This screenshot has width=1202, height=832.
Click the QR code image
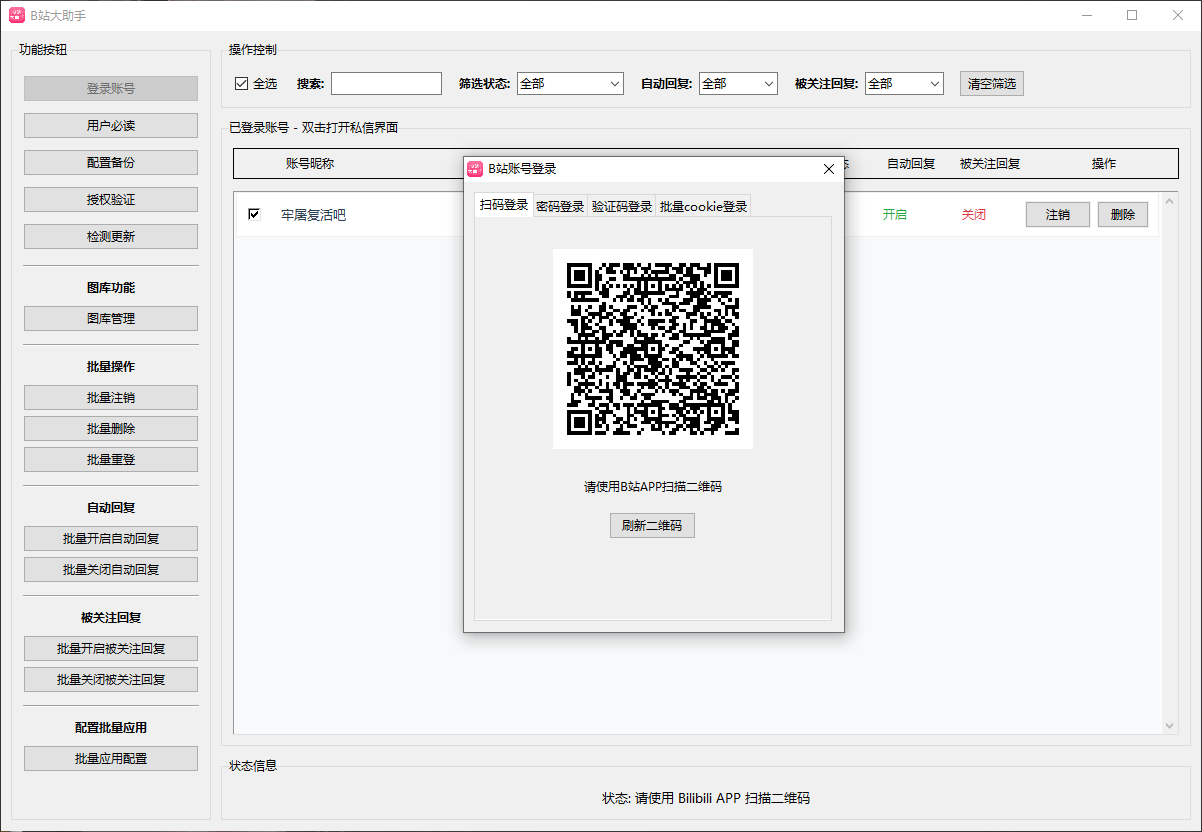[652, 348]
